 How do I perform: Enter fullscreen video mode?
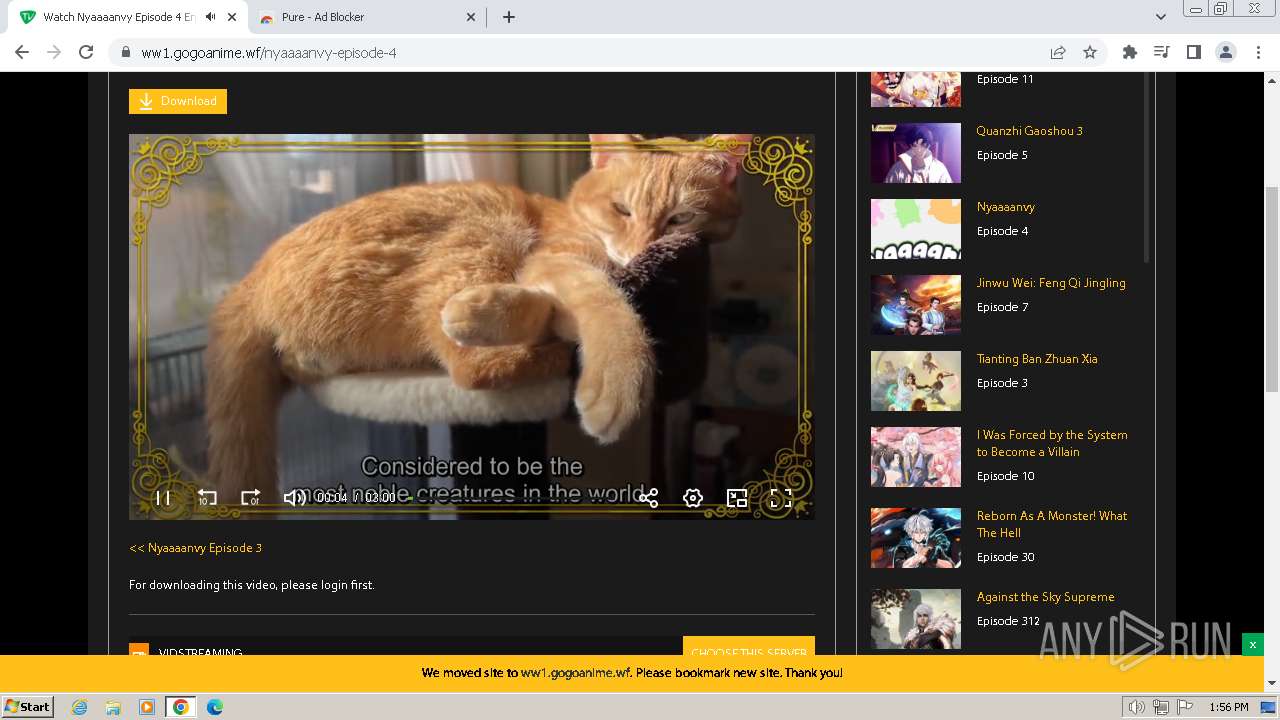pos(781,498)
